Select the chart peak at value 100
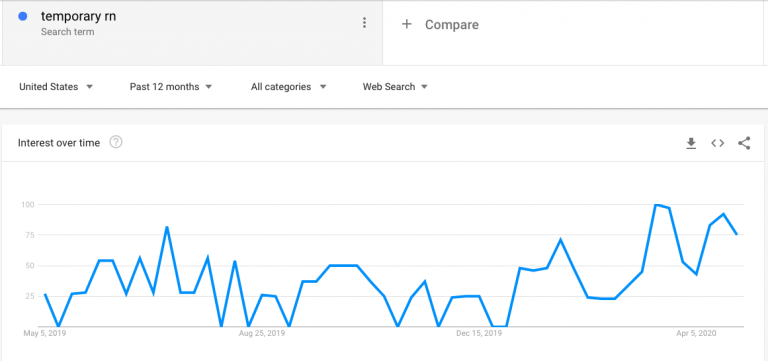The image size is (768, 361). [656, 204]
